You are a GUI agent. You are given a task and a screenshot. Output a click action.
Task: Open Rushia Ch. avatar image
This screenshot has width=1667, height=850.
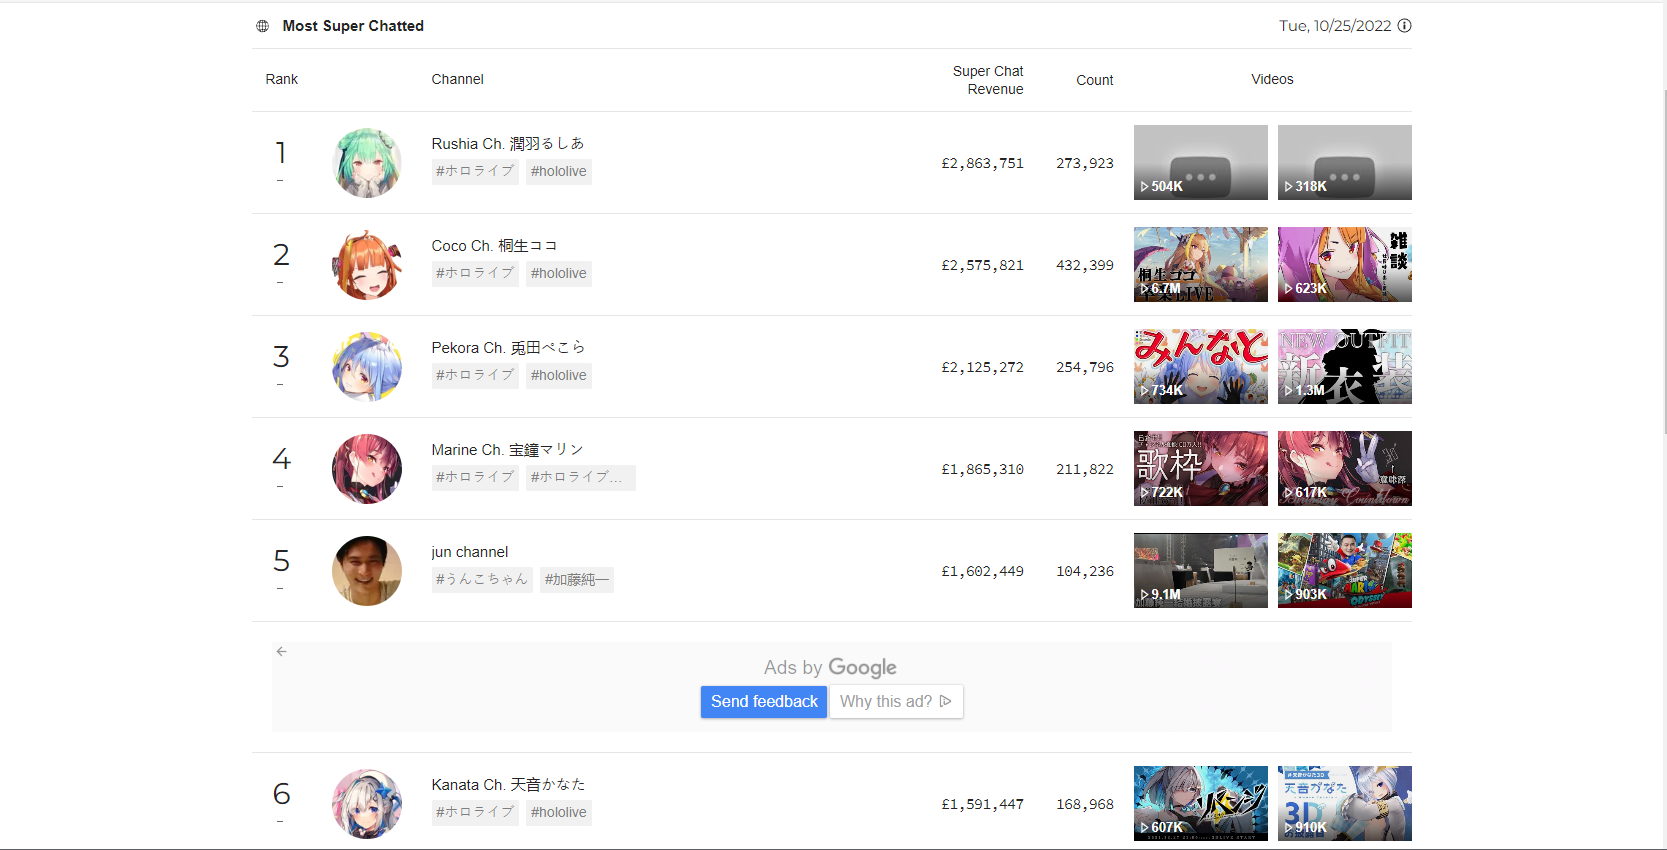[367, 163]
